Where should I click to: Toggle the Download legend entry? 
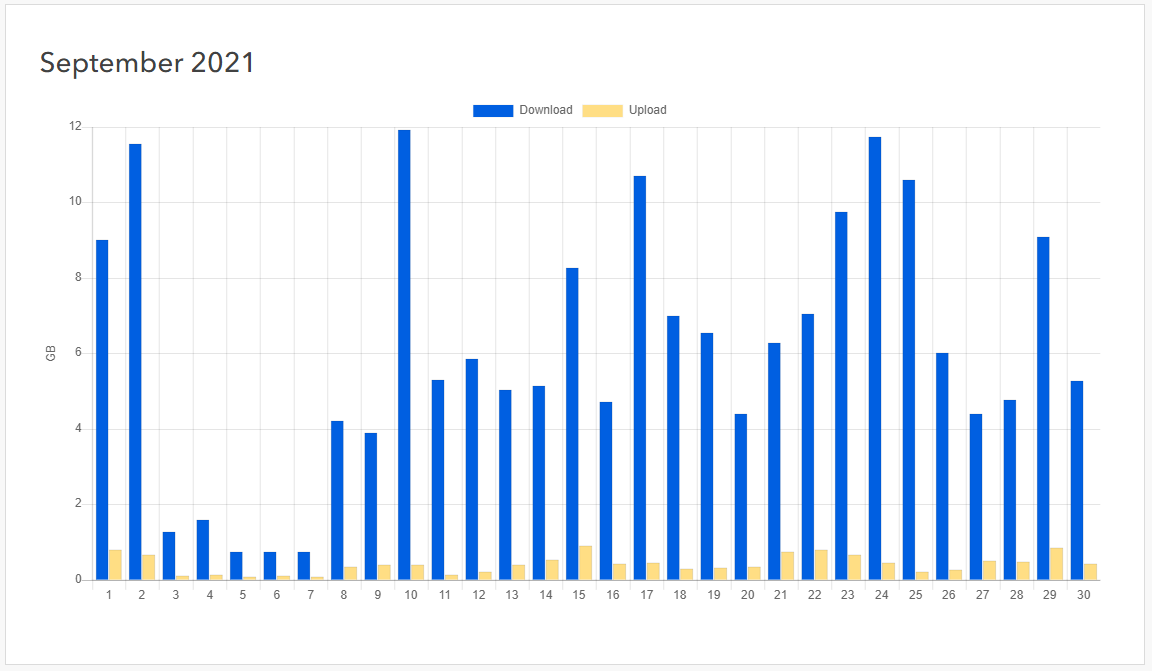522,110
